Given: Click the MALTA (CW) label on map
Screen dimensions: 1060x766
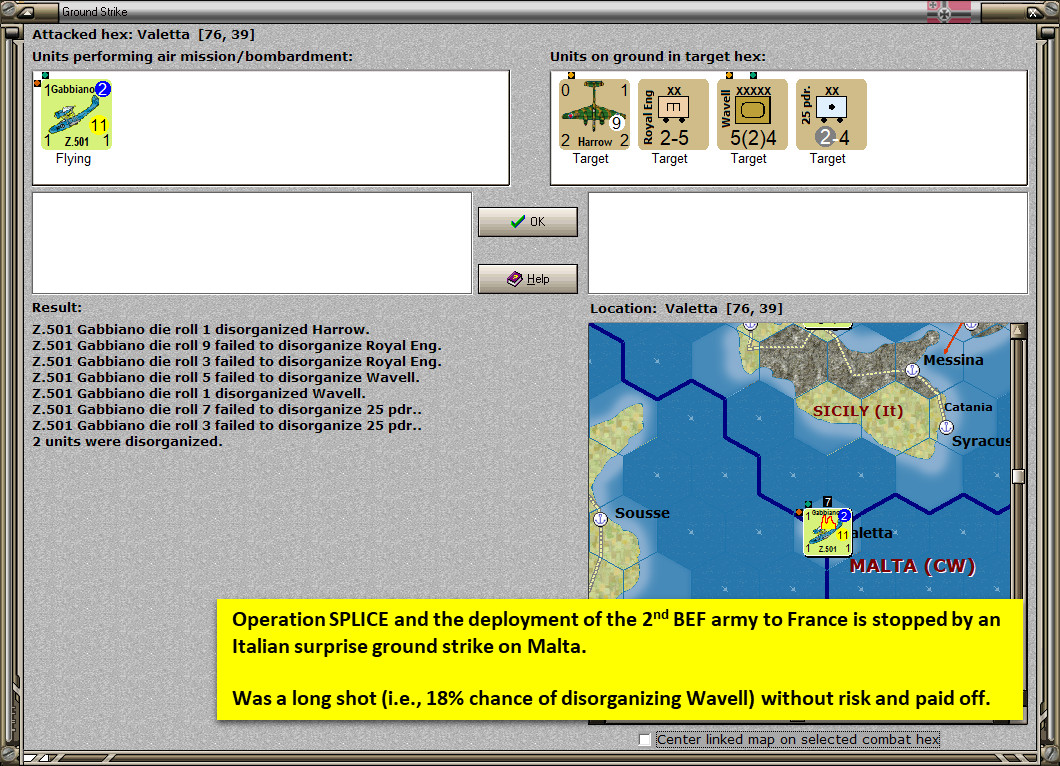Looking at the screenshot, I should (913, 566).
